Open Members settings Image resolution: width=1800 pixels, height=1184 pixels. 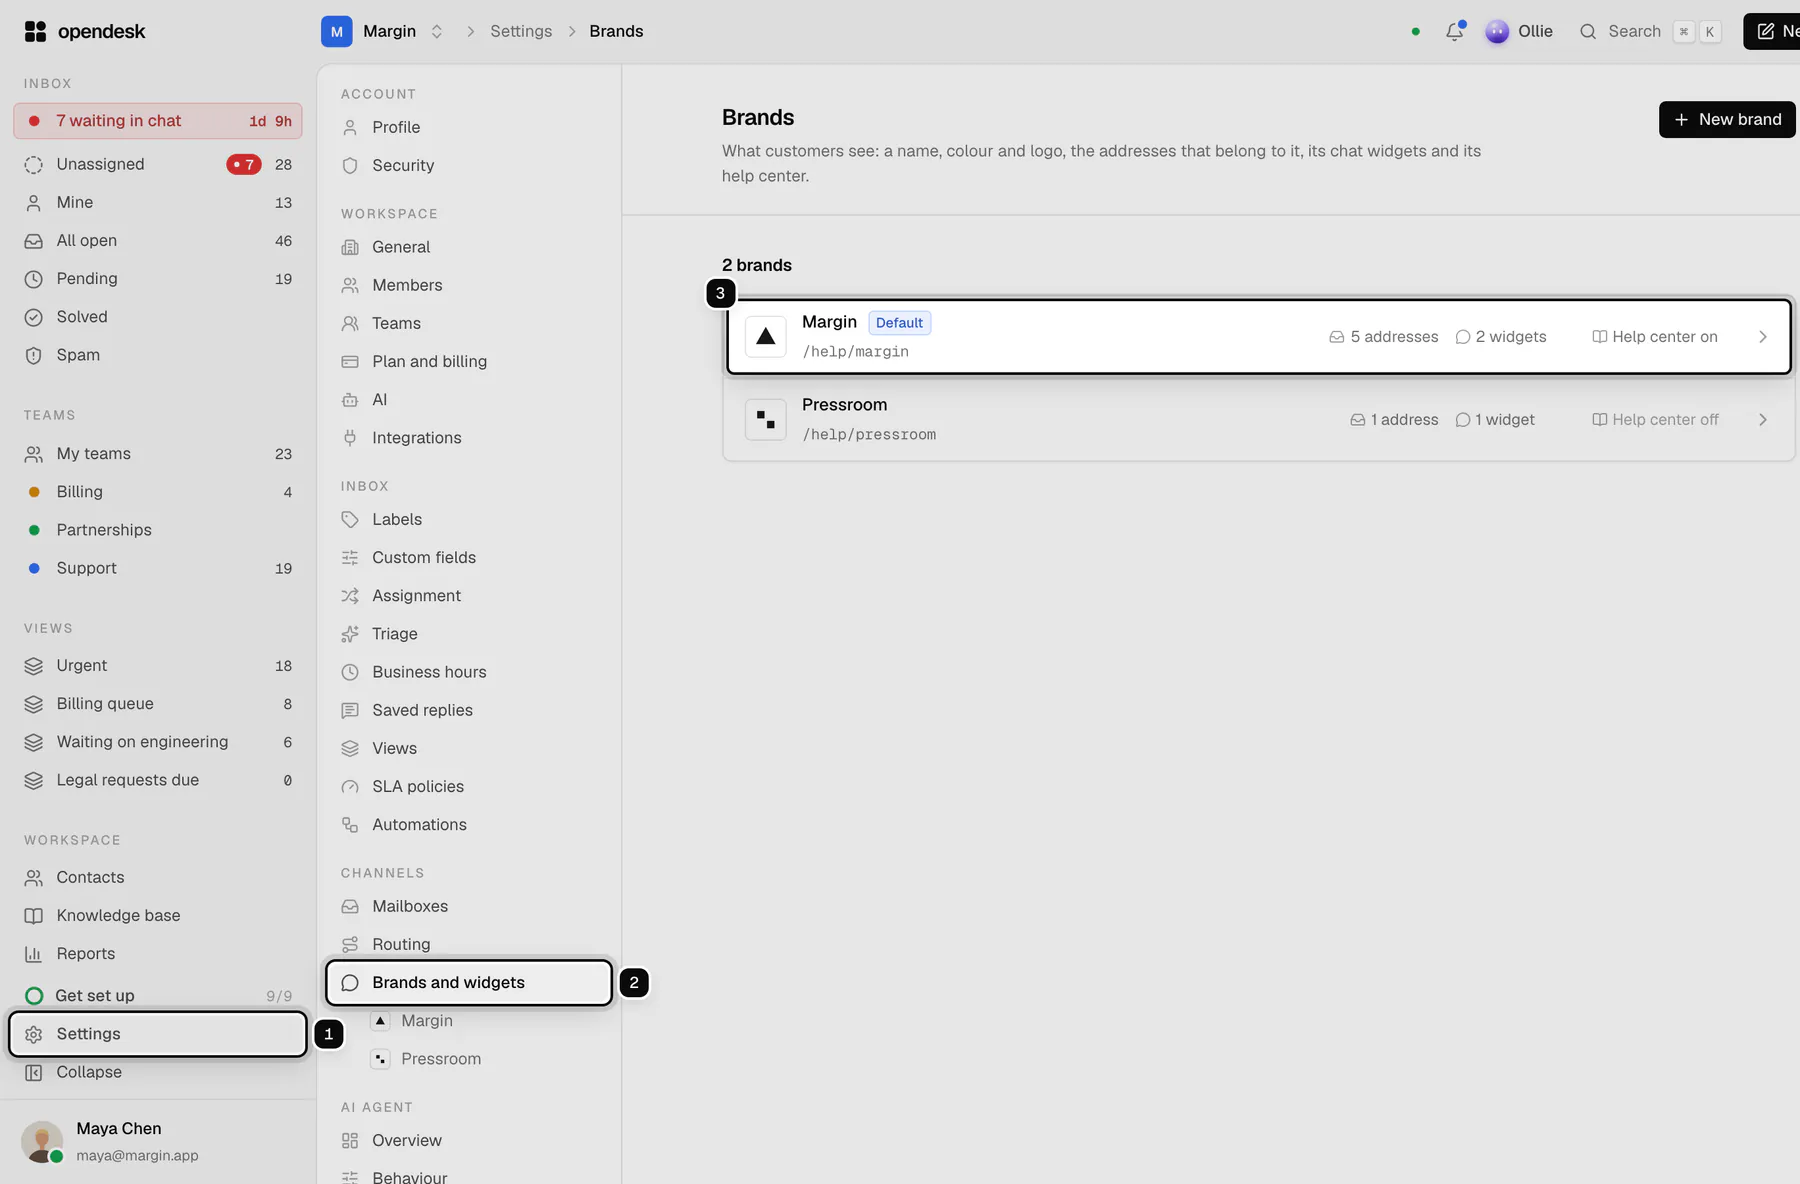(468, 285)
